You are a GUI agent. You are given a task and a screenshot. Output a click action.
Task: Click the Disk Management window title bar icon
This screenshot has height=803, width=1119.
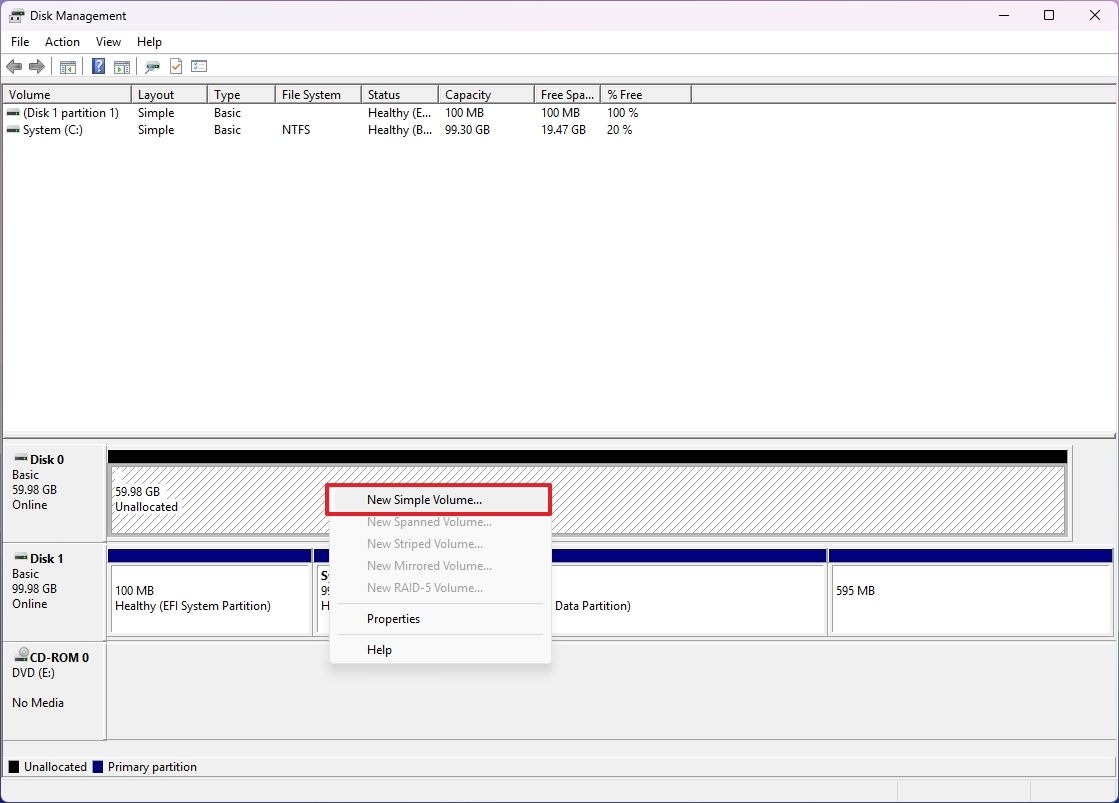[16, 15]
